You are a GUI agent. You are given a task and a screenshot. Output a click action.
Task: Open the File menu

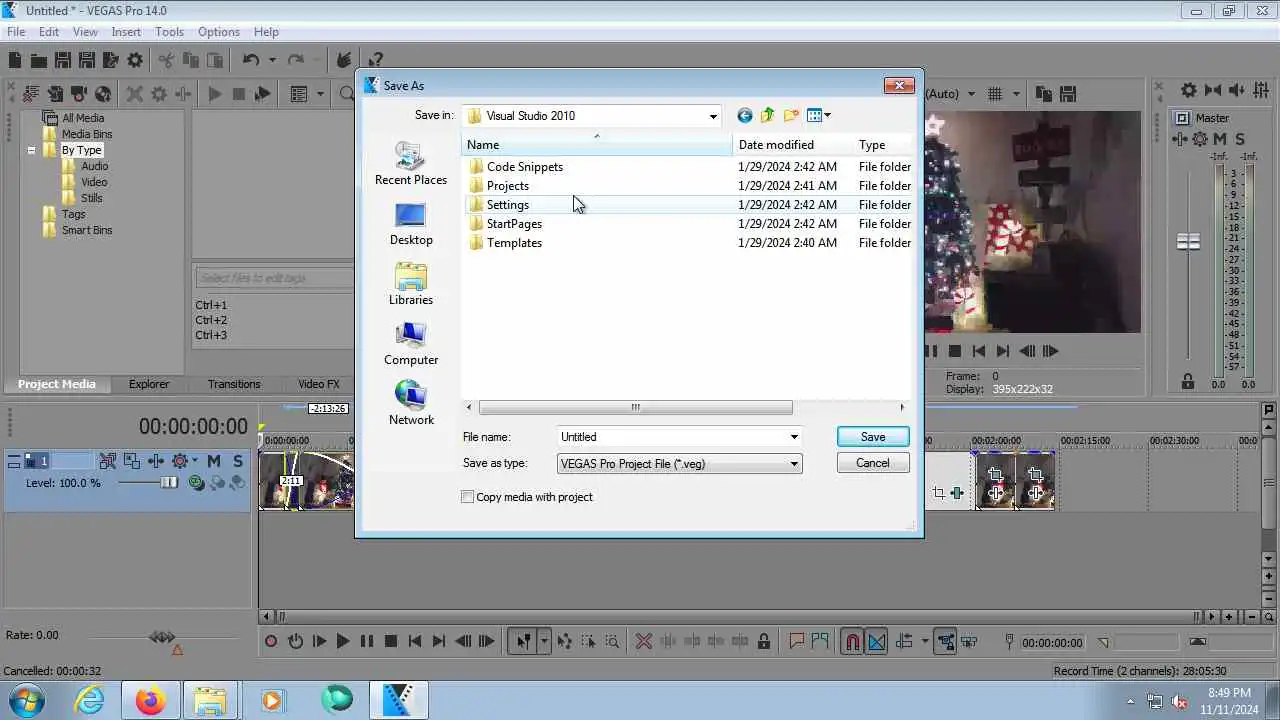[x=16, y=32]
